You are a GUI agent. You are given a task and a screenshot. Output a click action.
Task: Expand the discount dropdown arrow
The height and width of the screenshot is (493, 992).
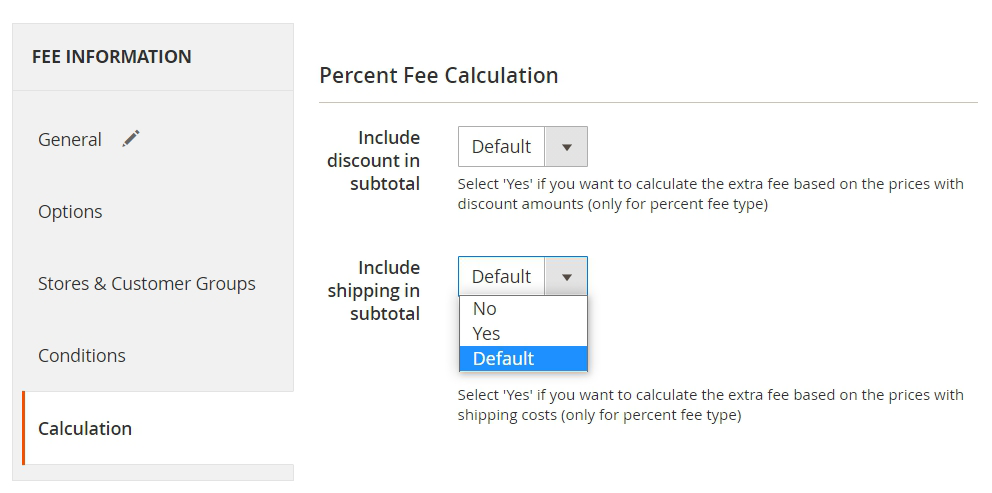(567, 147)
